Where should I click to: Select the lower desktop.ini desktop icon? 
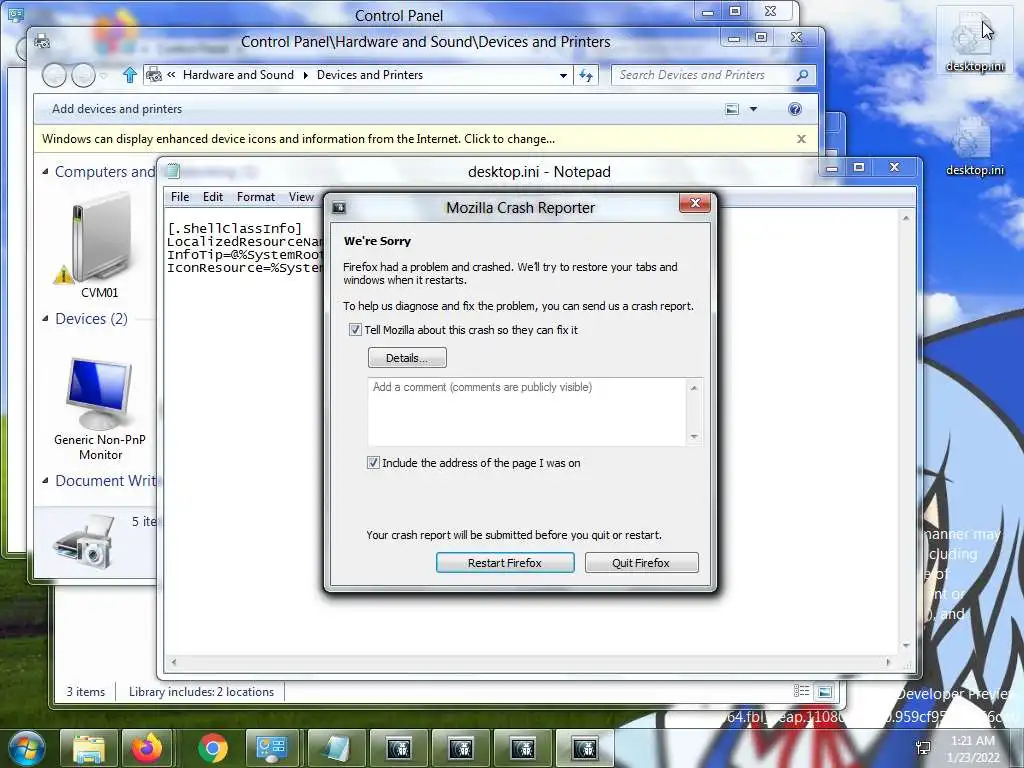(974, 146)
